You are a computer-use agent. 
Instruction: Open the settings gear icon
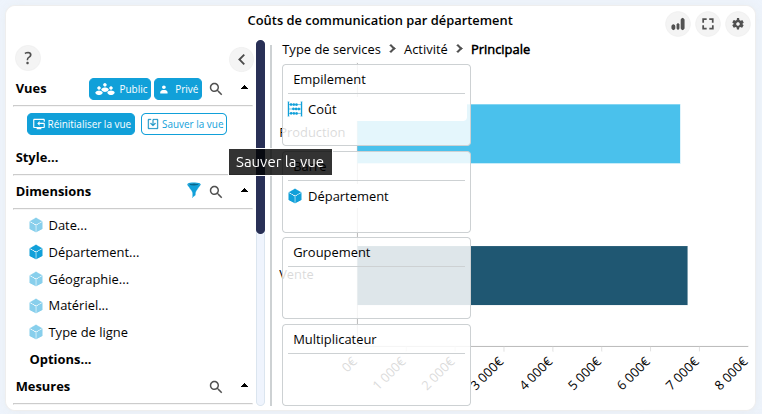click(x=738, y=24)
